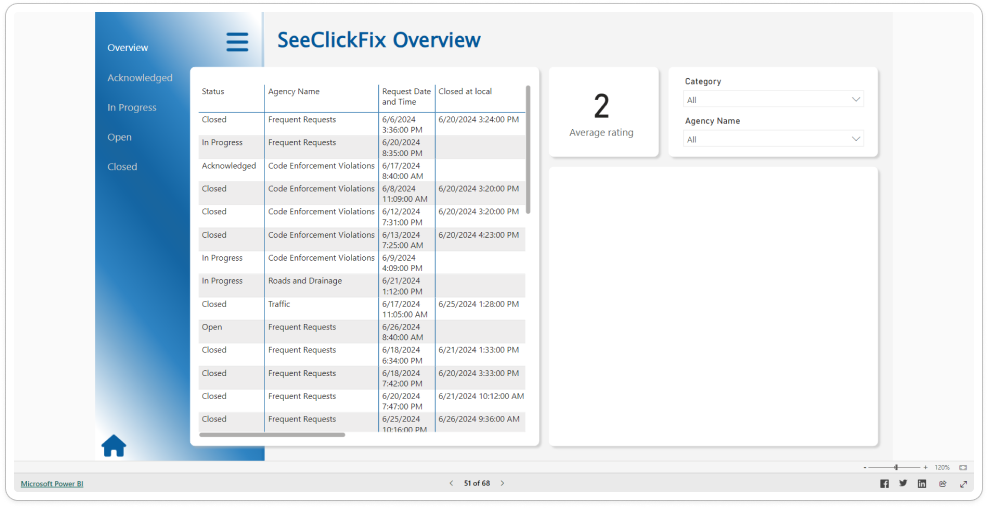Enter full screen mode

[963, 483]
